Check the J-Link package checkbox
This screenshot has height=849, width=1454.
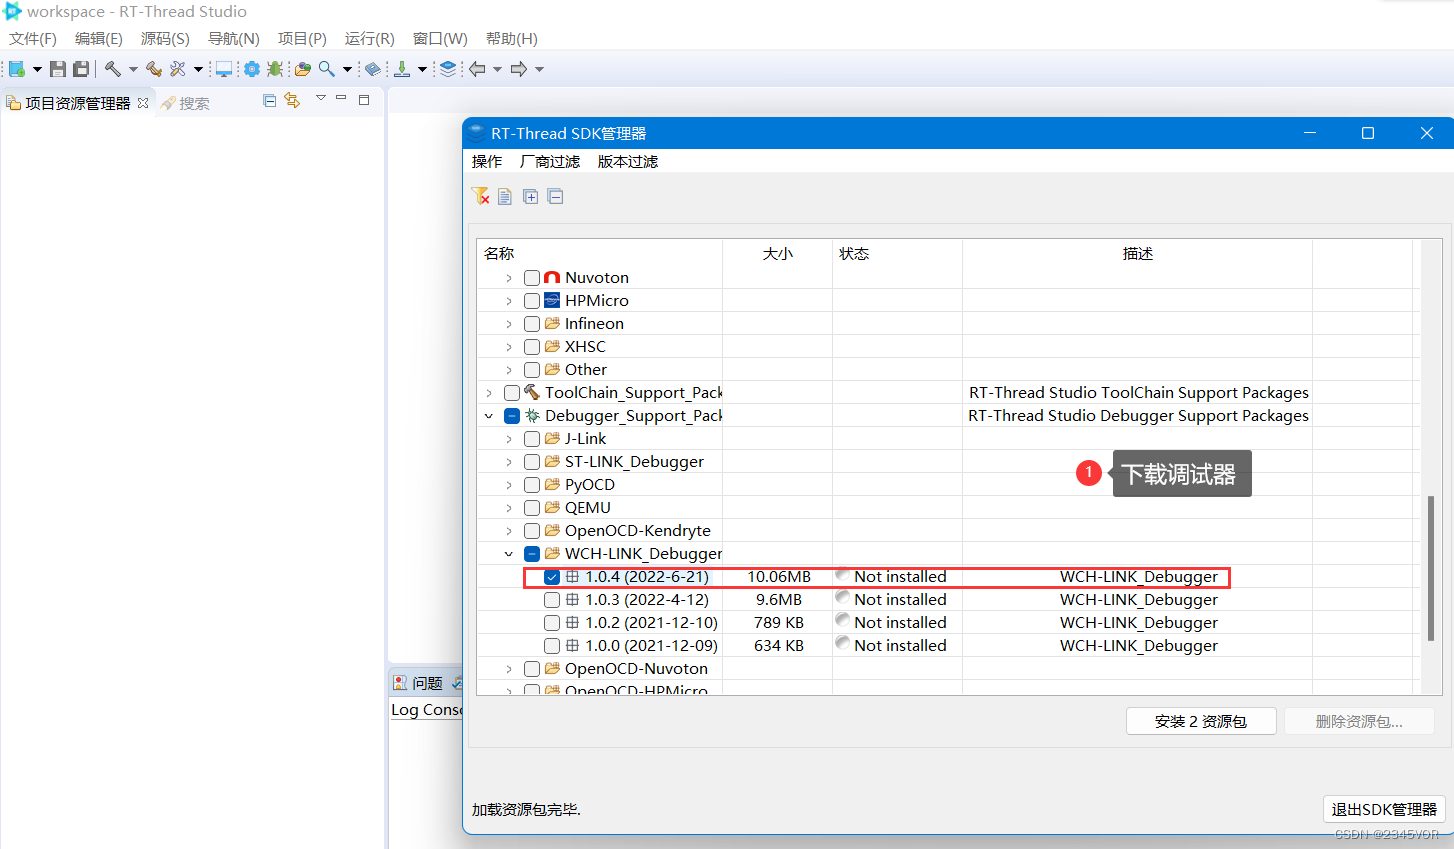(531, 438)
